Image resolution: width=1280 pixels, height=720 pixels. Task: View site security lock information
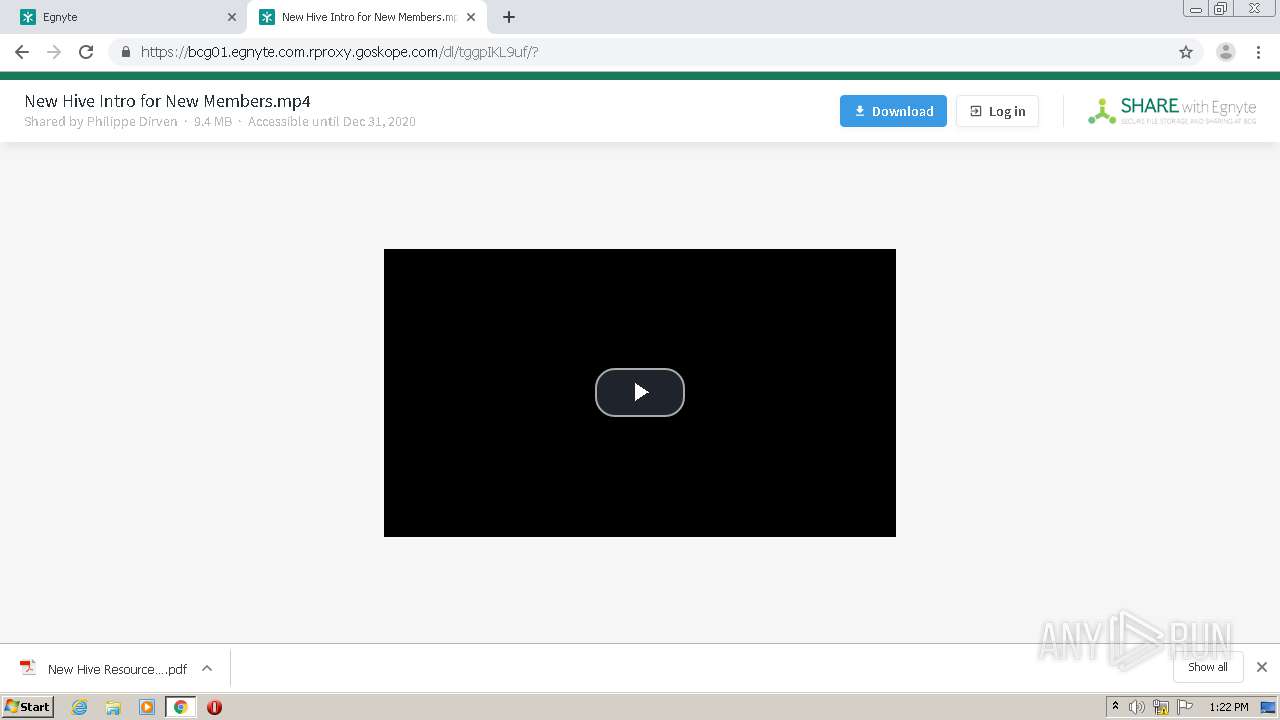pyautogui.click(x=125, y=52)
